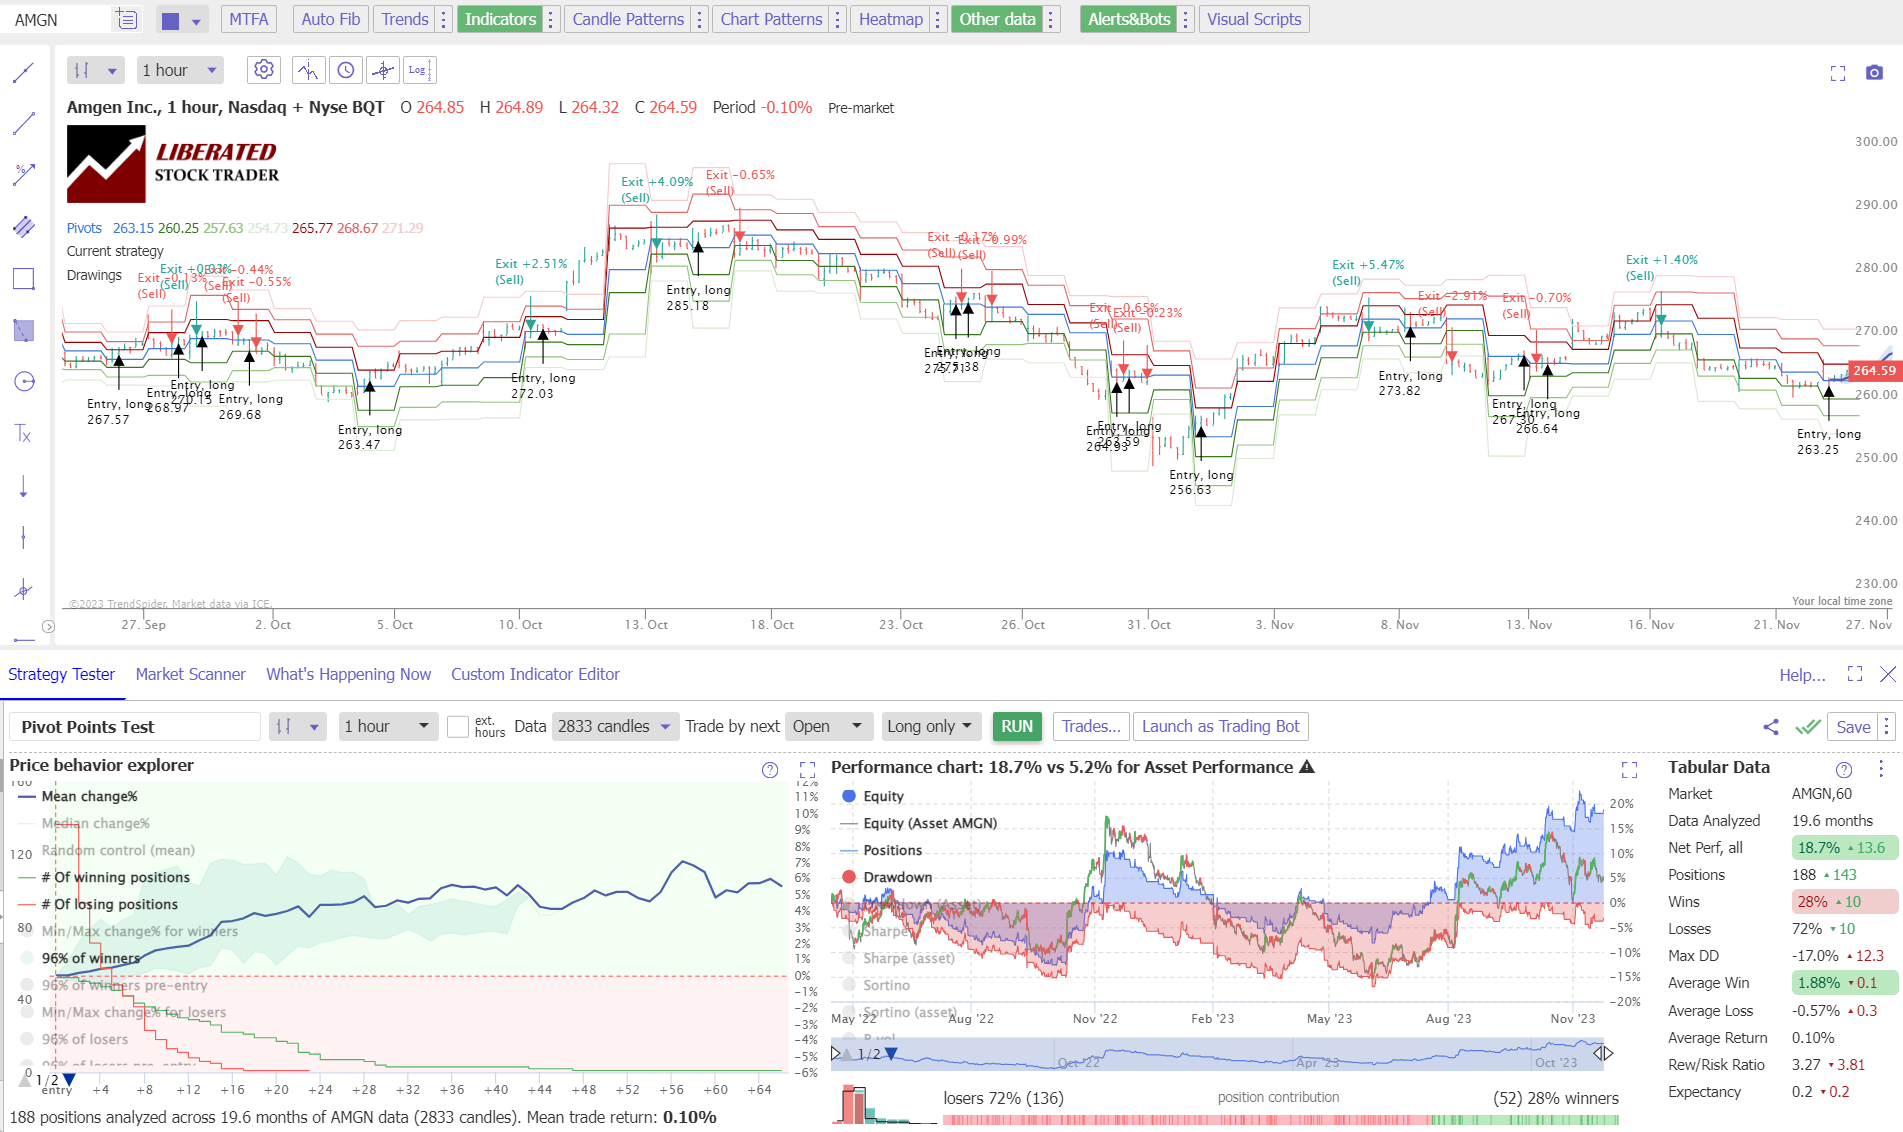Viewport: 1903px width, 1132px height.
Task: Open the chart settings gear icon
Action: (x=263, y=69)
